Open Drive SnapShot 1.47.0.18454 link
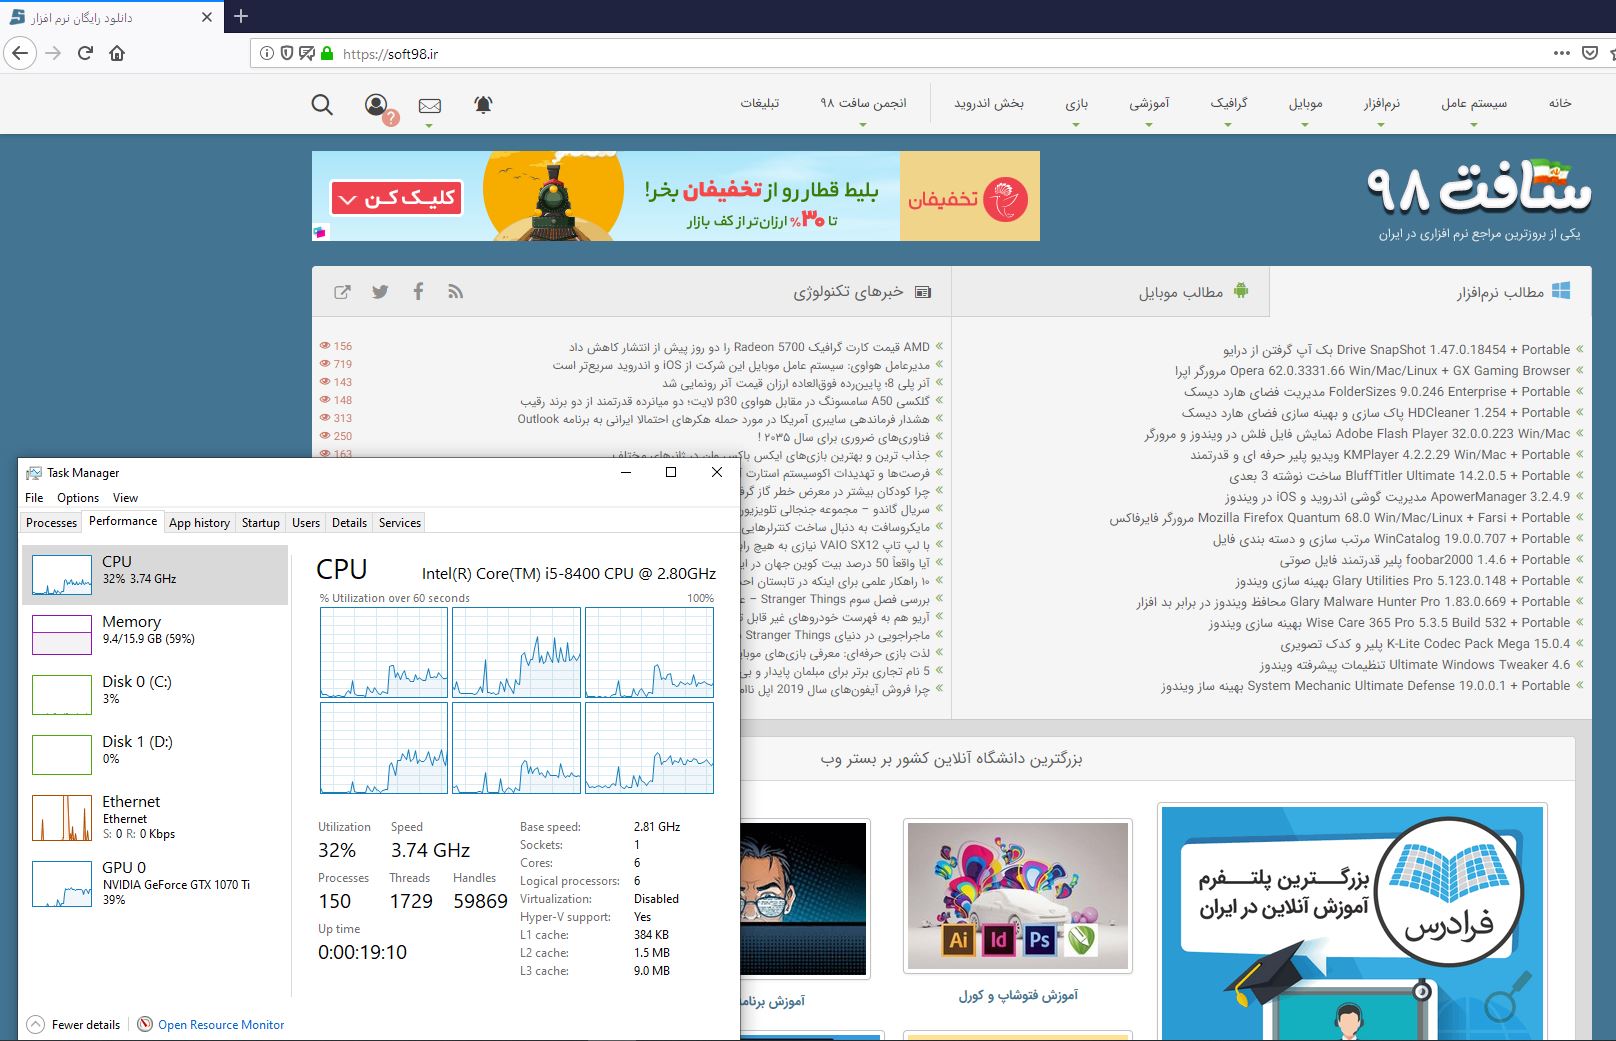Viewport: 1616px width, 1041px height. tap(1397, 350)
